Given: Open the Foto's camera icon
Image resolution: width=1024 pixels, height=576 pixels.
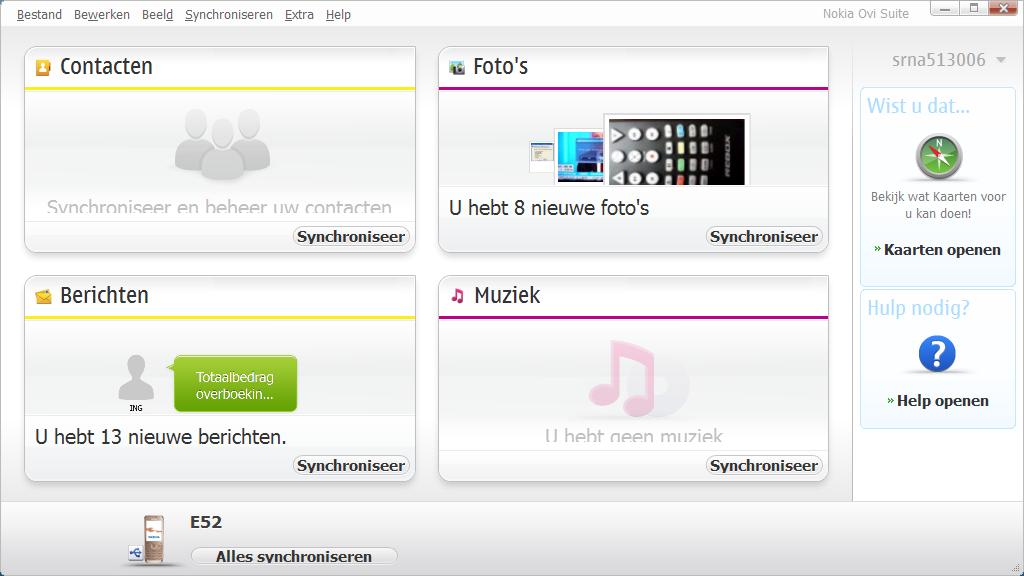Looking at the screenshot, I should click(x=457, y=67).
